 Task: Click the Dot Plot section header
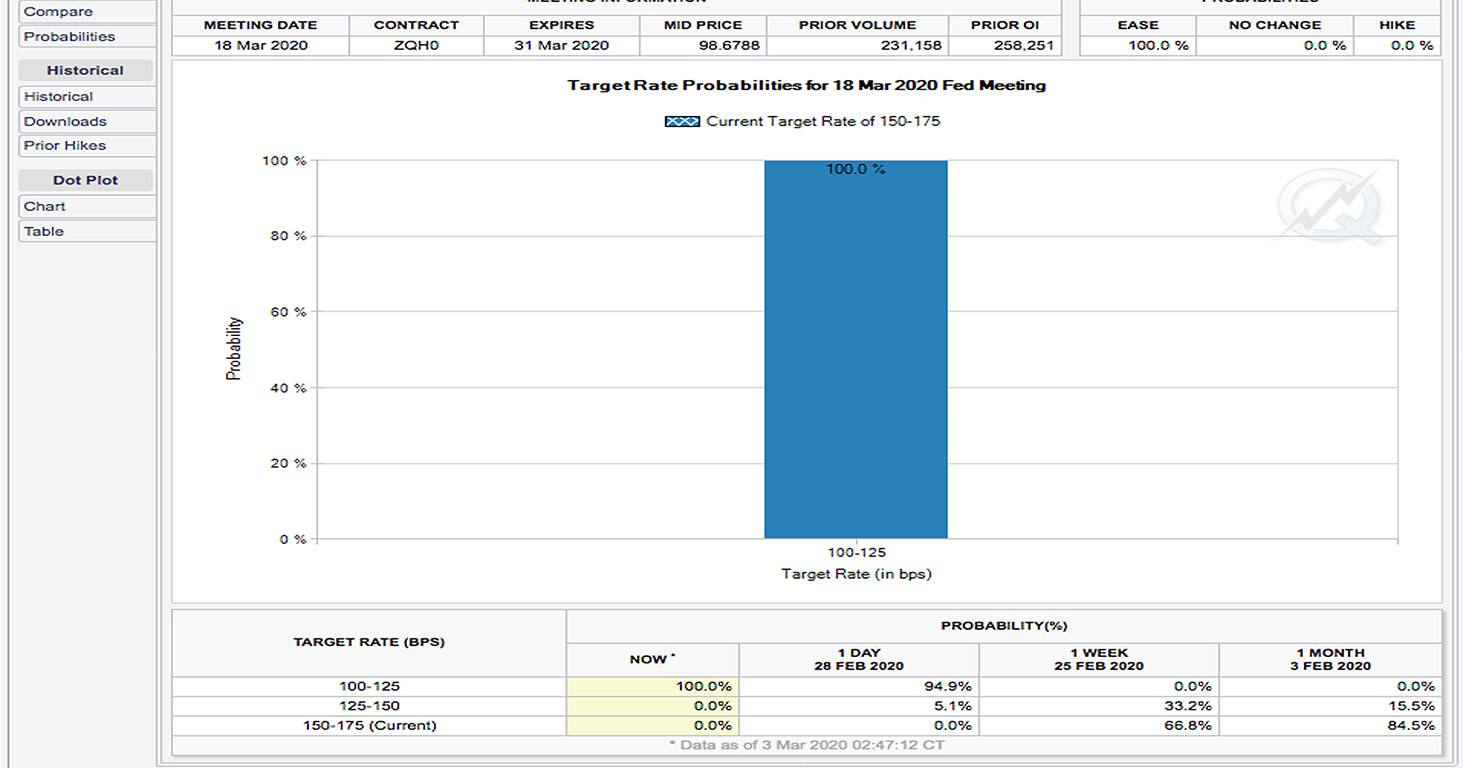(85, 181)
